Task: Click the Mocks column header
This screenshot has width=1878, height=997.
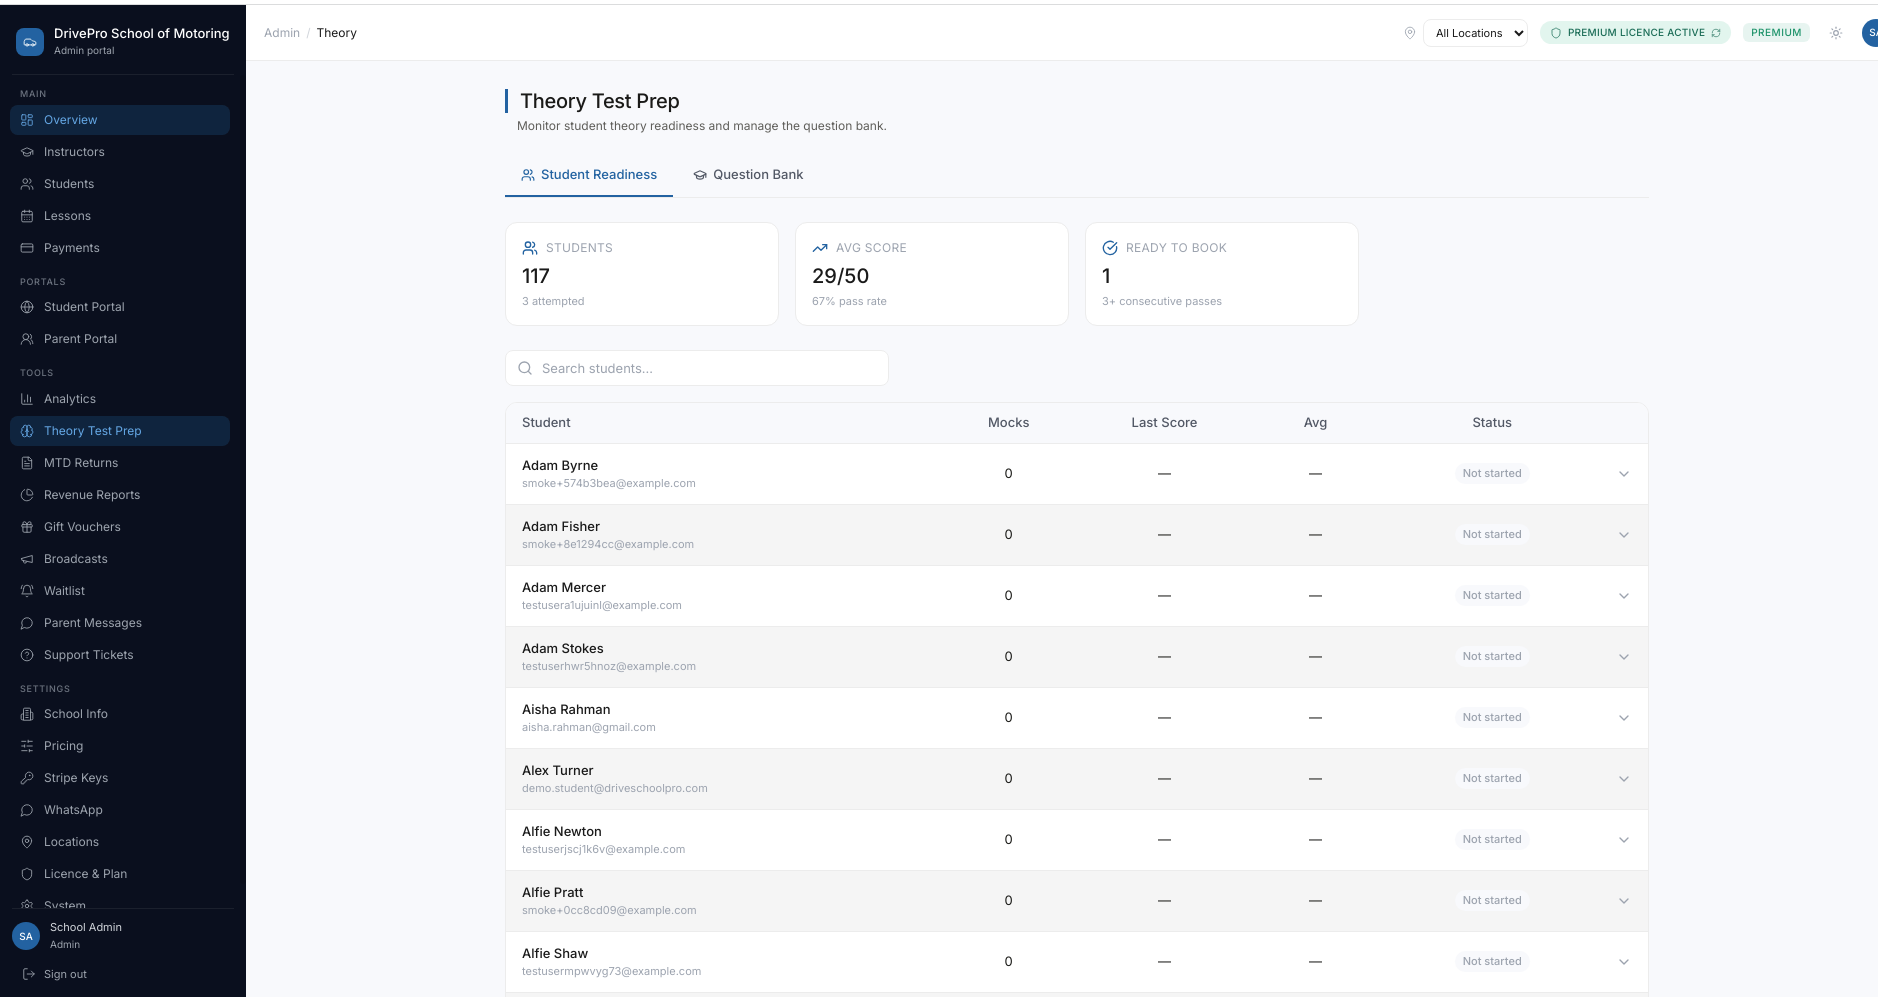Action: pyautogui.click(x=1008, y=423)
